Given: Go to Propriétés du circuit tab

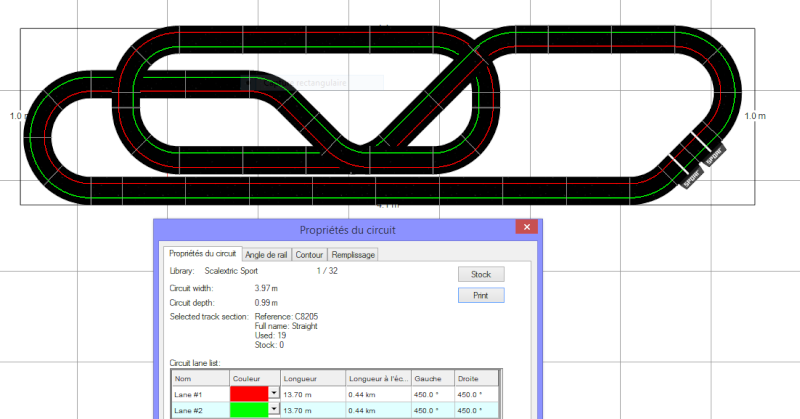Looking at the screenshot, I should click(203, 255).
